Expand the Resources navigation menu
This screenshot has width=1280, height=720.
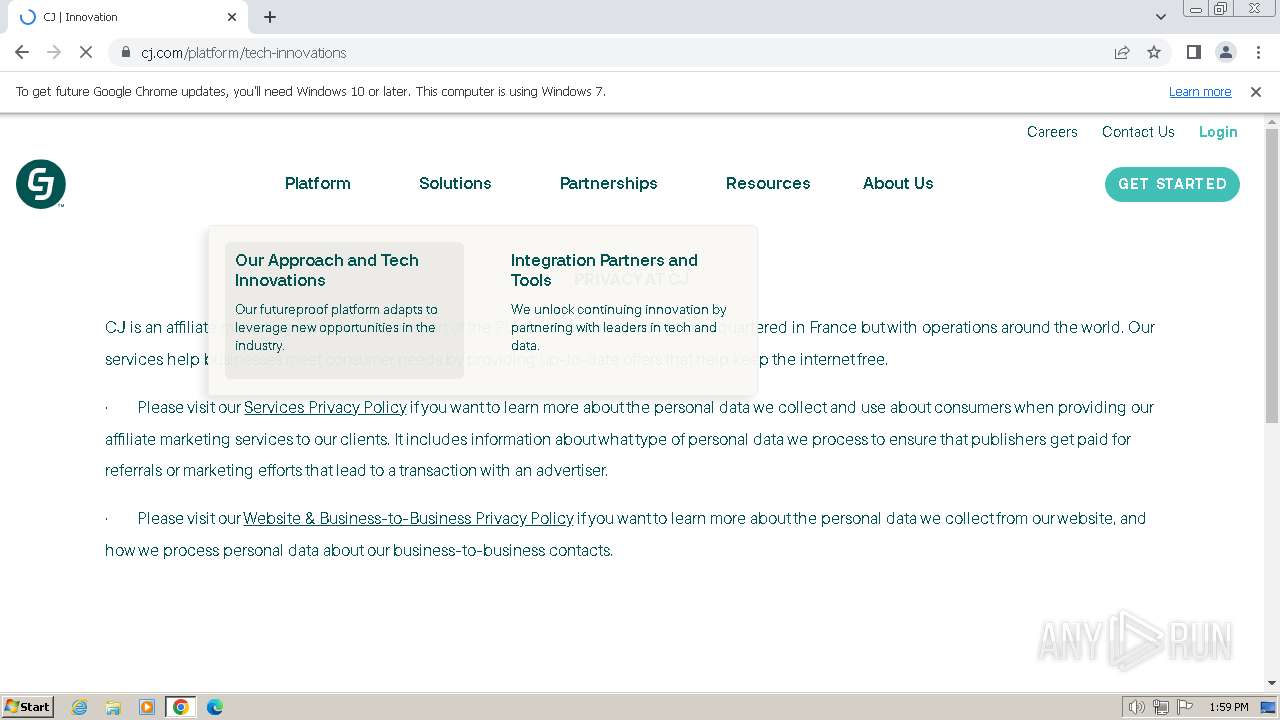(x=768, y=184)
